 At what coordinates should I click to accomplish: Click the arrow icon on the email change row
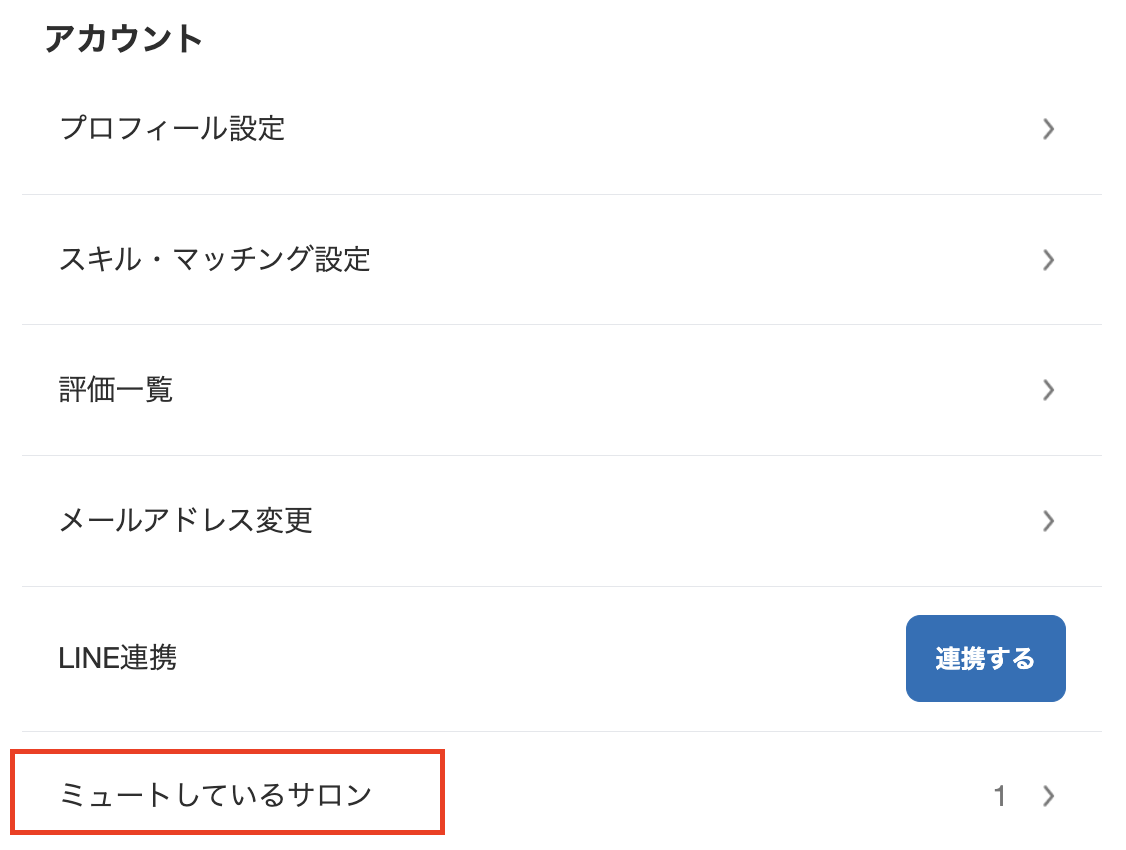[1048, 521]
